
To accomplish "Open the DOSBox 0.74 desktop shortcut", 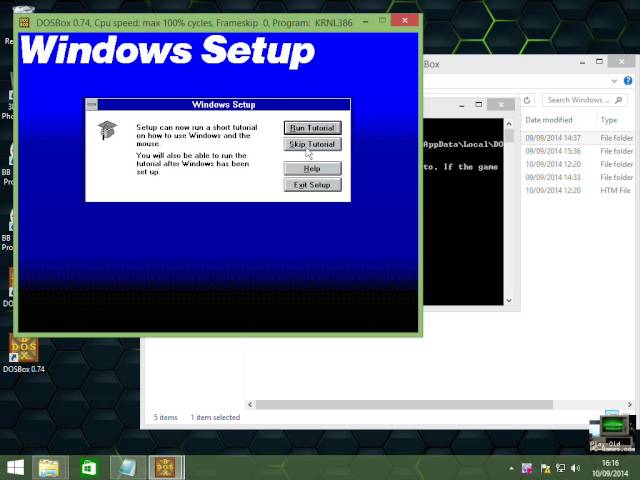I will pyautogui.click(x=24, y=354).
